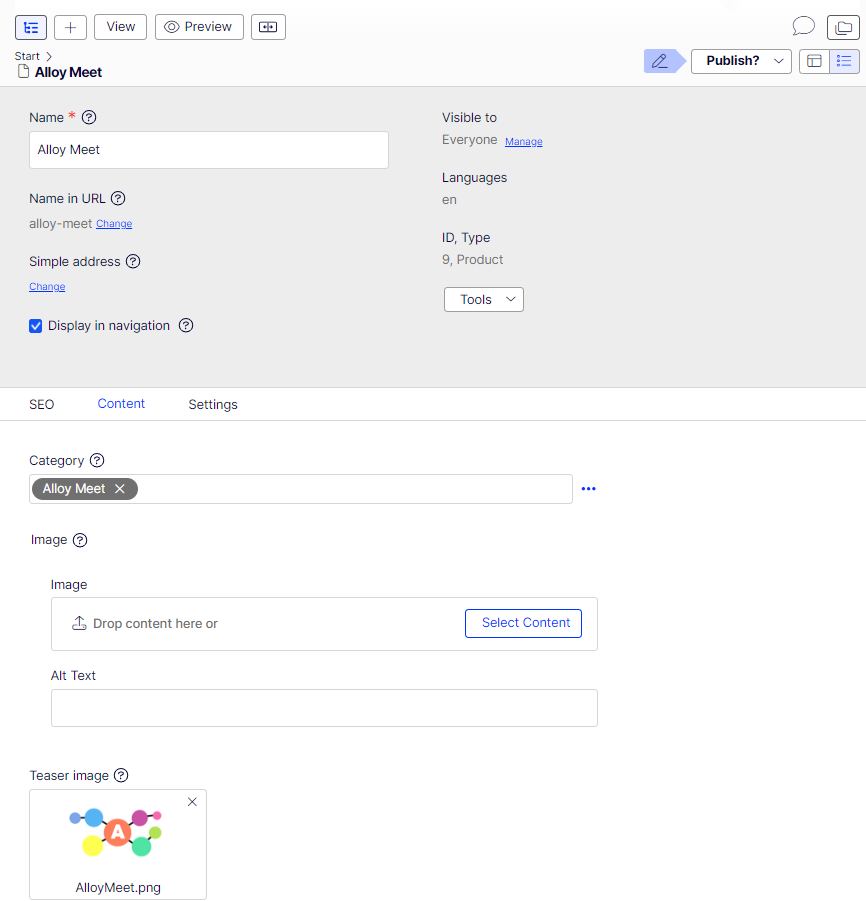Click the help icon next to Name in URL
The height and width of the screenshot is (901, 866).
118,198
